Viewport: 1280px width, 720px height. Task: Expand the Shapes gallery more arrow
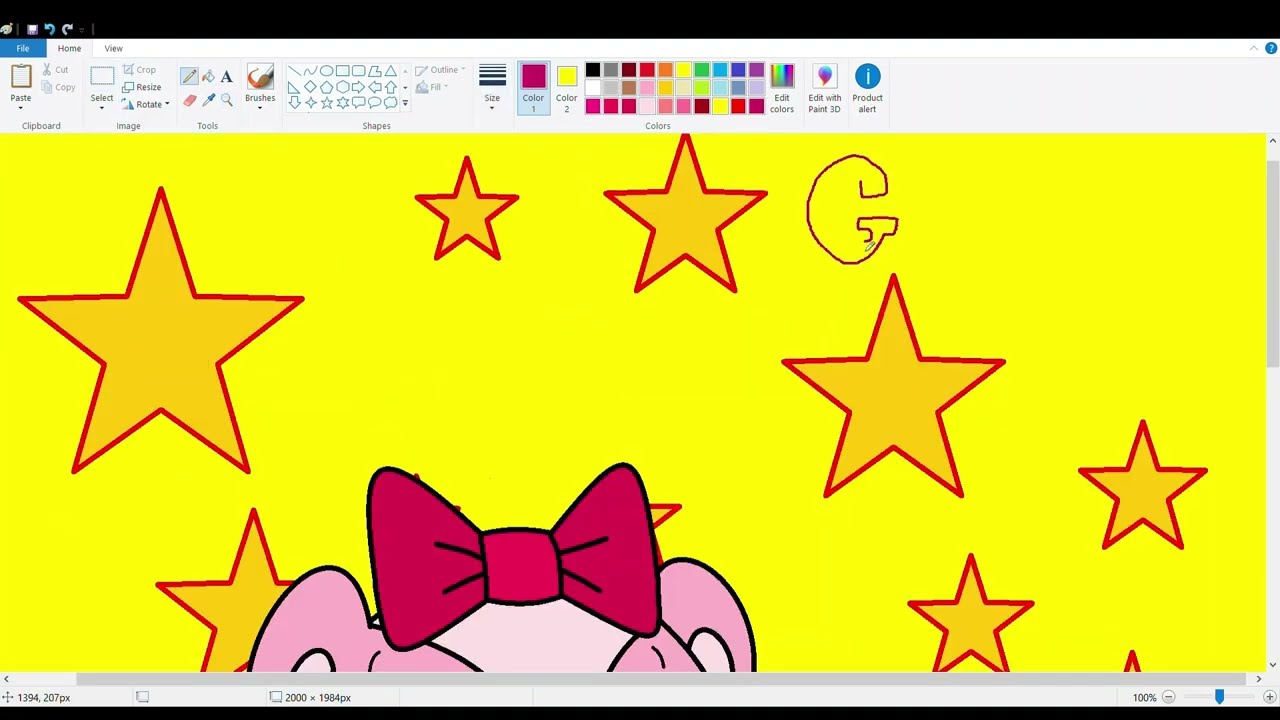coord(405,103)
